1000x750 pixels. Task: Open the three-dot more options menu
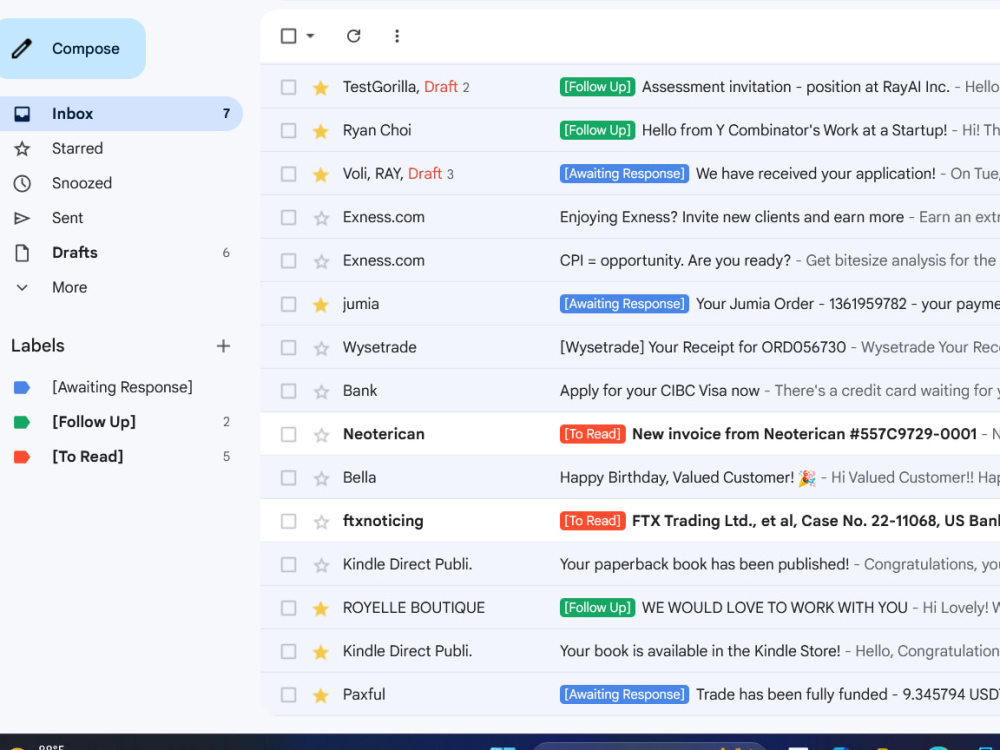[x=397, y=36]
